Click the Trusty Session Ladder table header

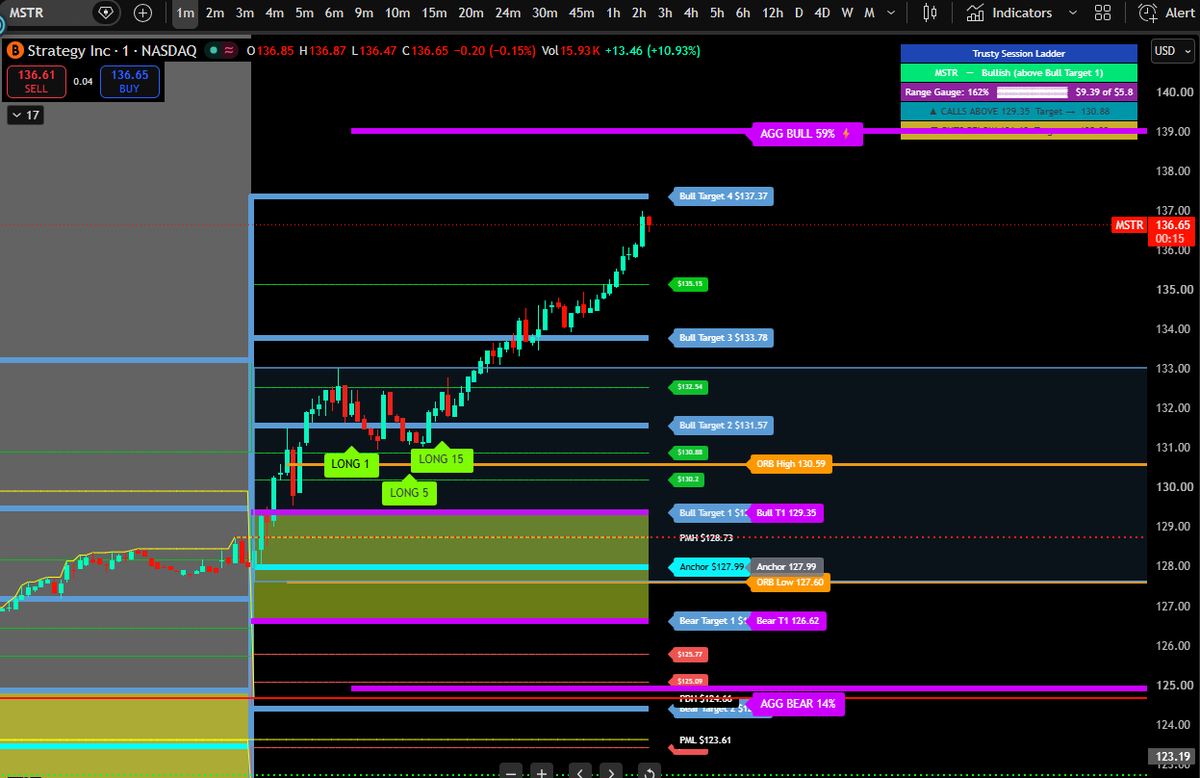(x=1019, y=54)
